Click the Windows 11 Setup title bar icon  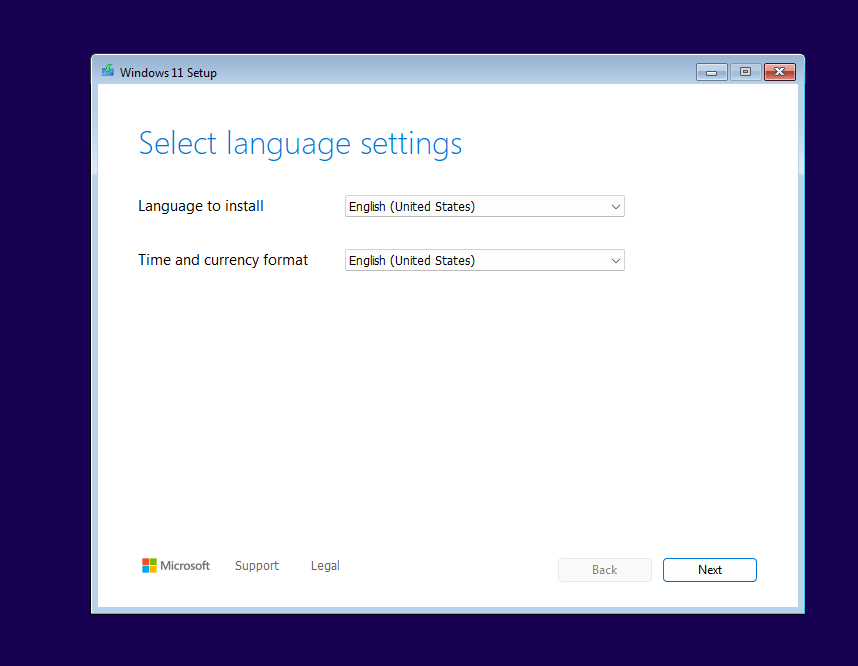click(108, 71)
